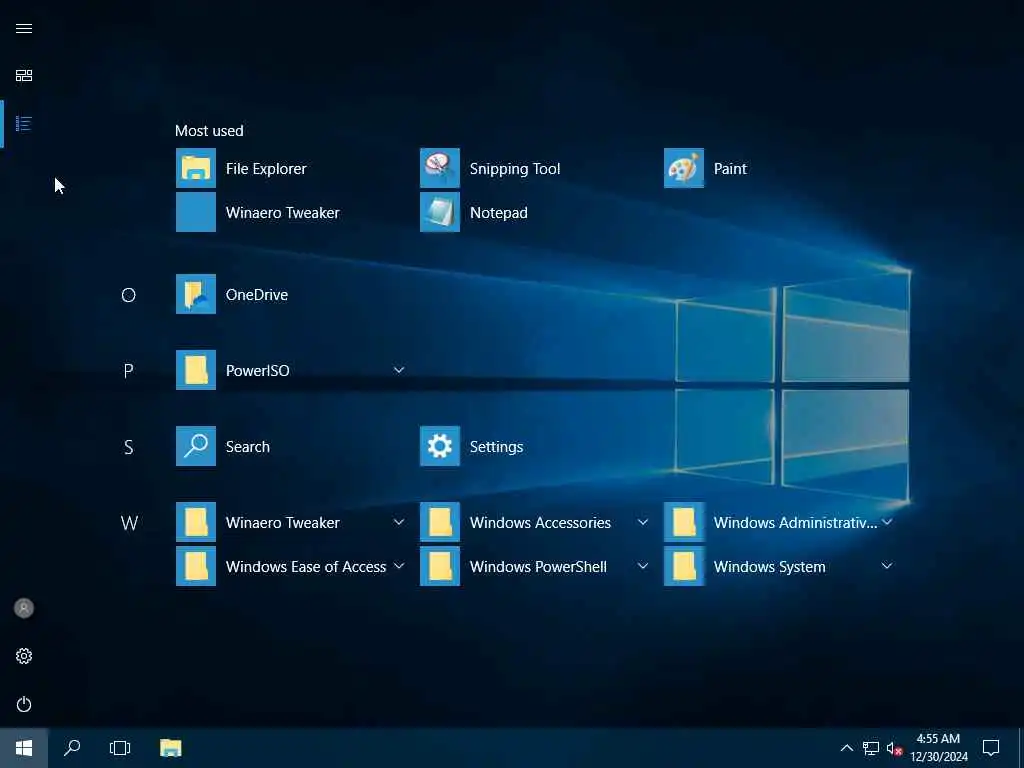Expand the PowerISO folder chevron
Screen dimensions: 1024x768
[x=398, y=370]
